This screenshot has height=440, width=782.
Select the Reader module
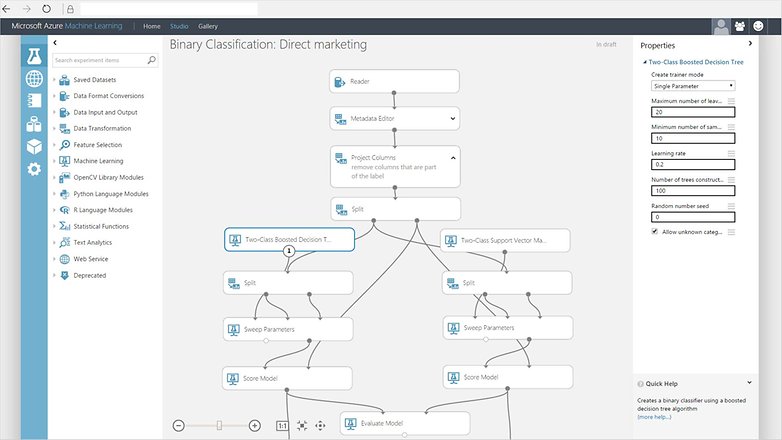pyautogui.click(x=394, y=81)
